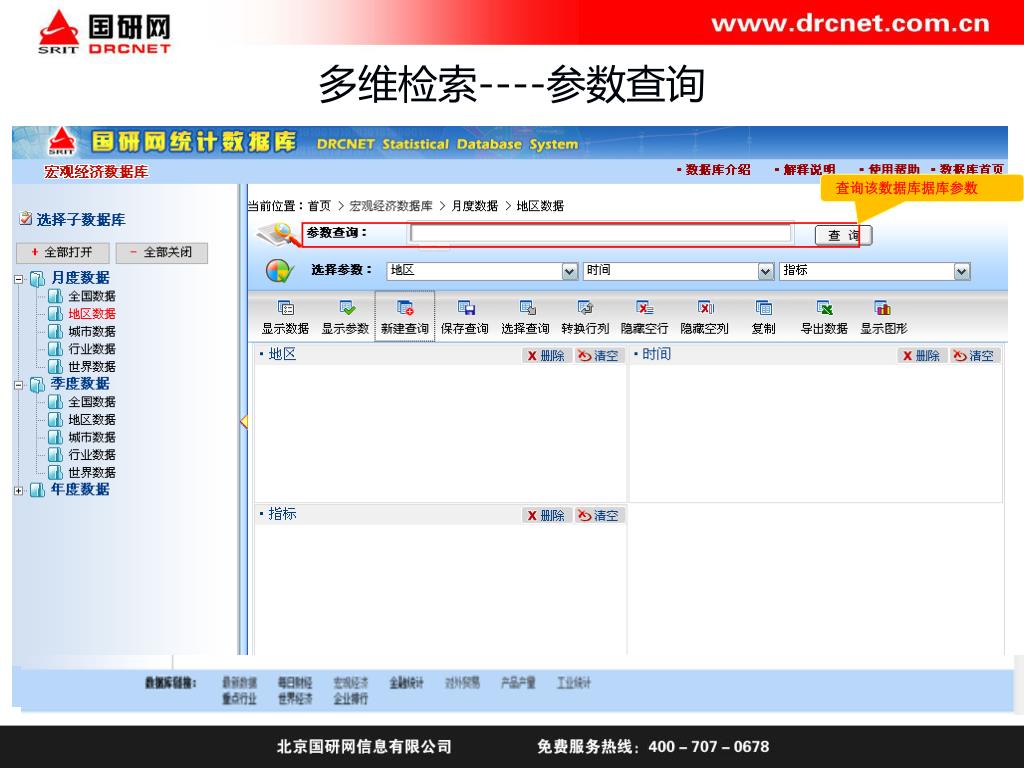Select 城市数据 under 季度数据

click(x=91, y=438)
